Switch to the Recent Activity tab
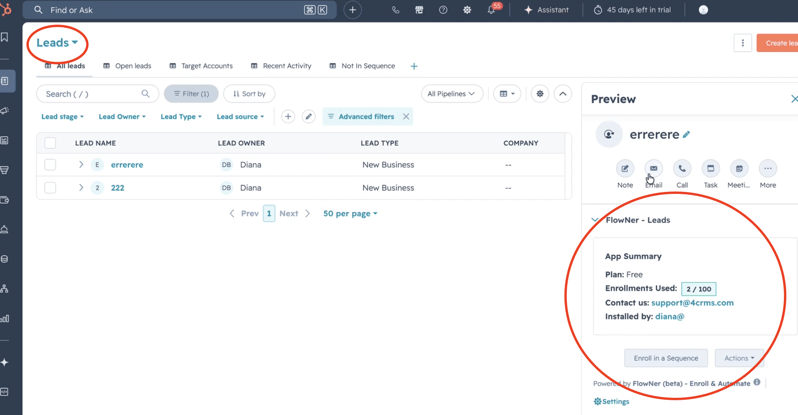Screen dimensions: 798x415 tap(281, 66)
